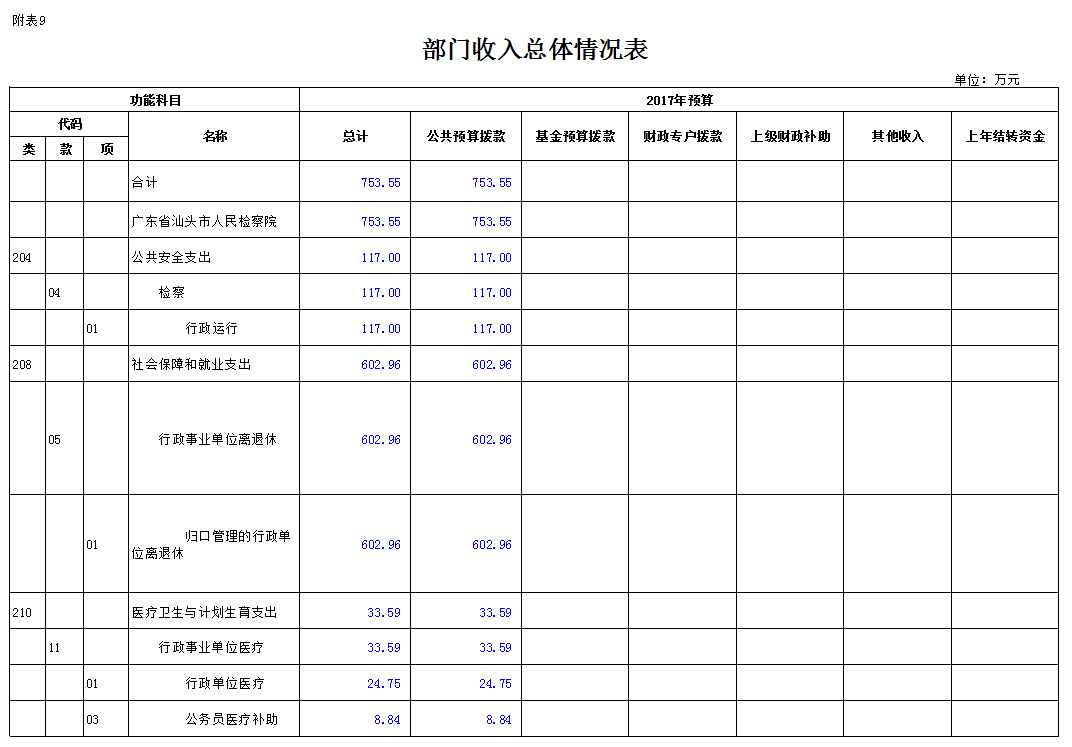Select the 公共安全支出 row name

[171, 257]
